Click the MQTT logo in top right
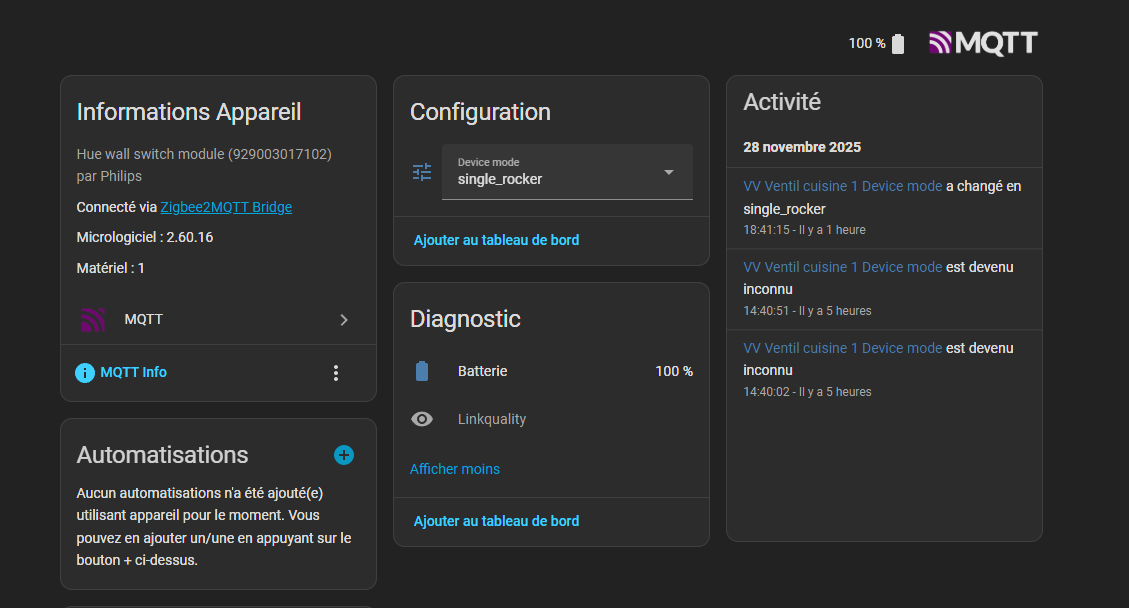 click(983, 43)
